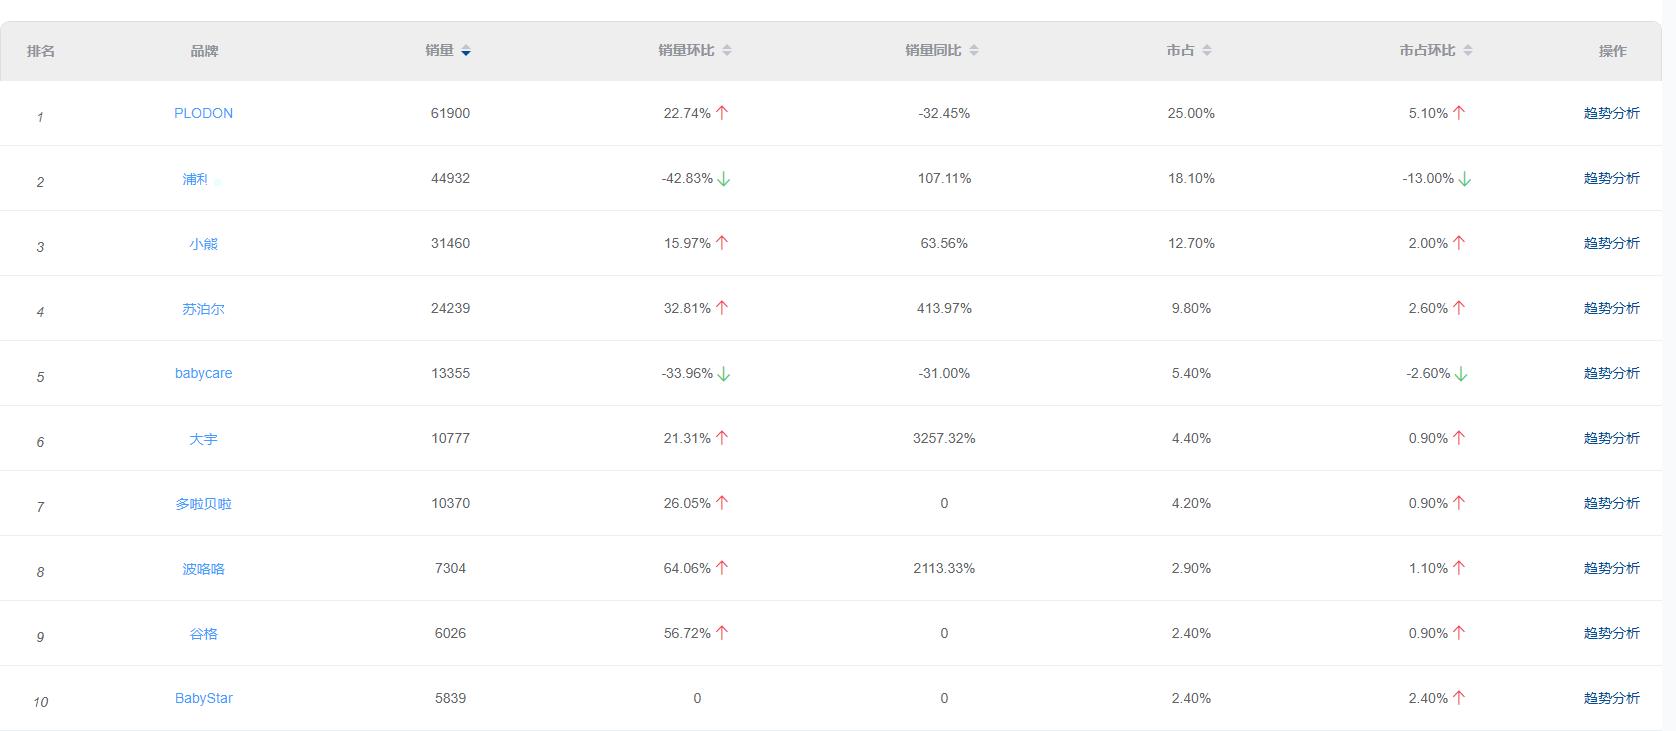Open the BabyStar brand link
The height and width of the screenshot is (731, 1676).
click(x=203, y=698)
